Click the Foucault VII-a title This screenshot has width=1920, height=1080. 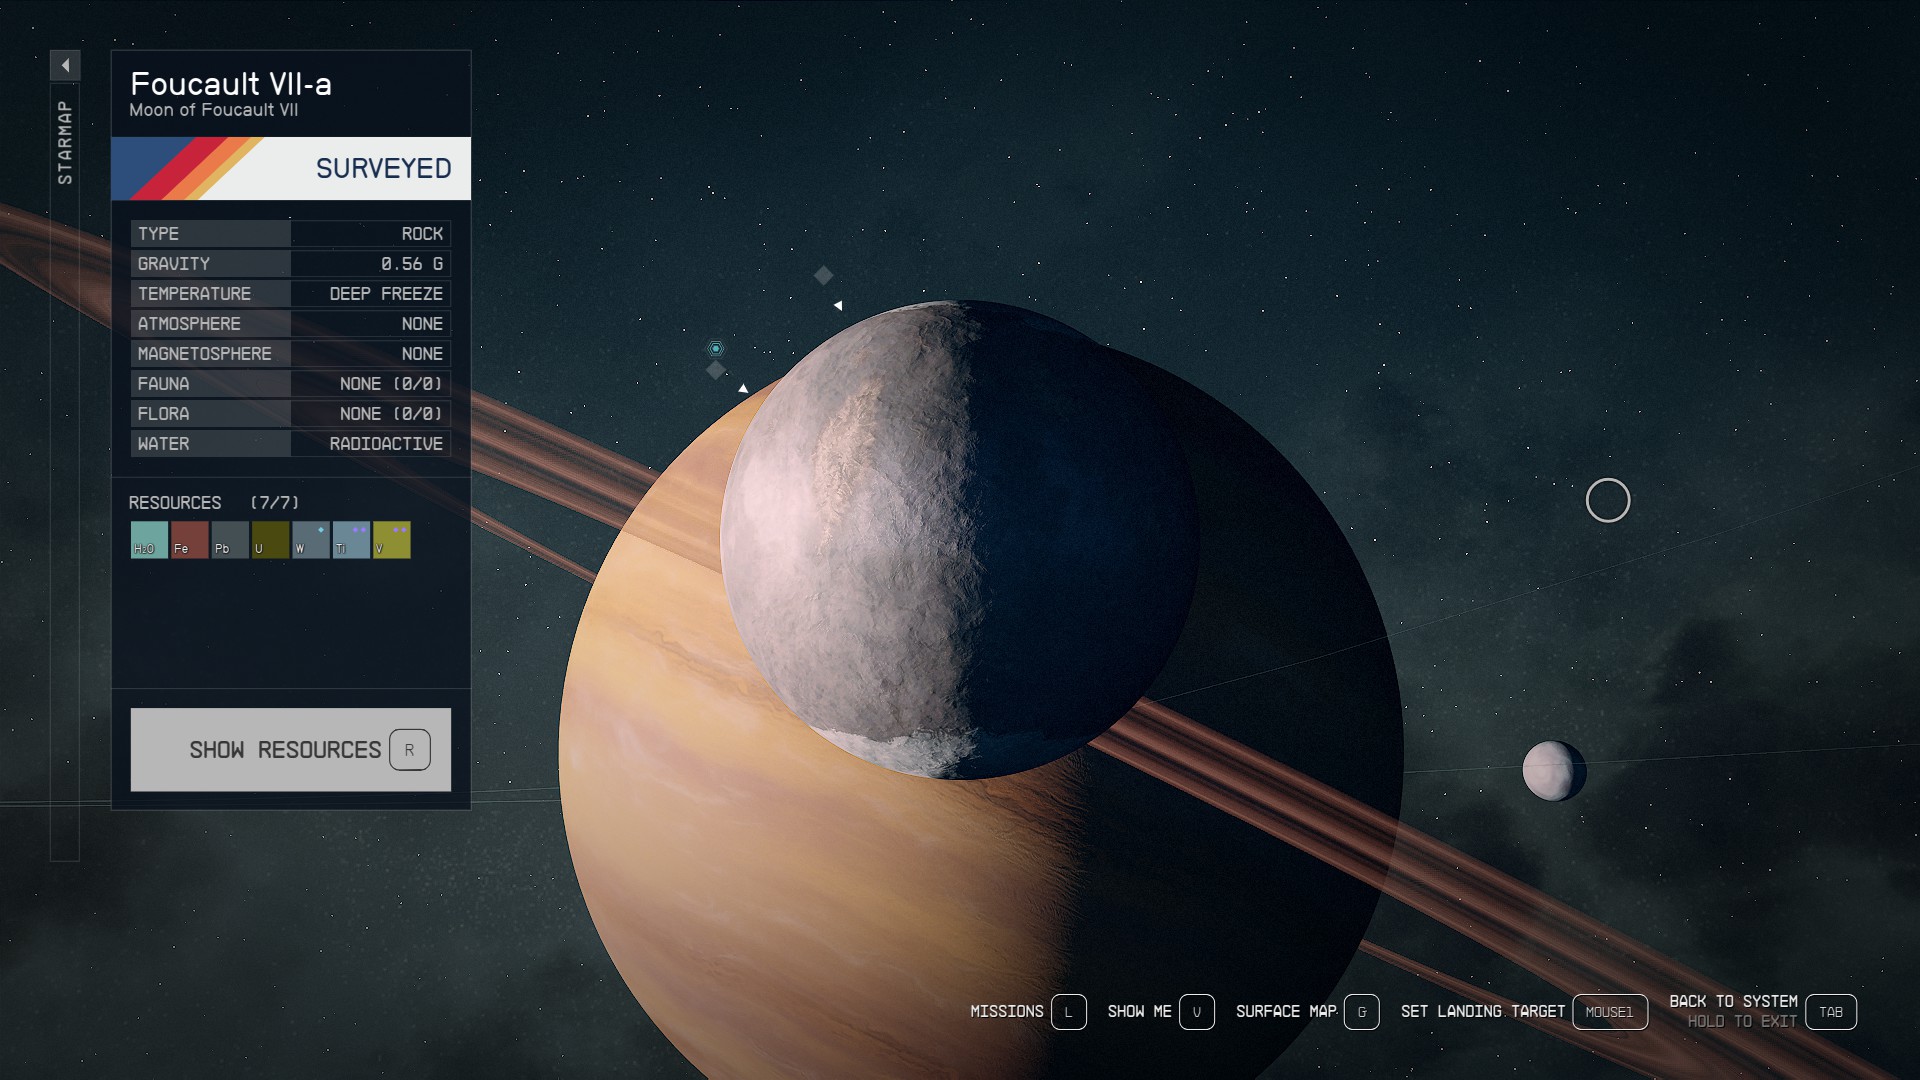(230, 84)
